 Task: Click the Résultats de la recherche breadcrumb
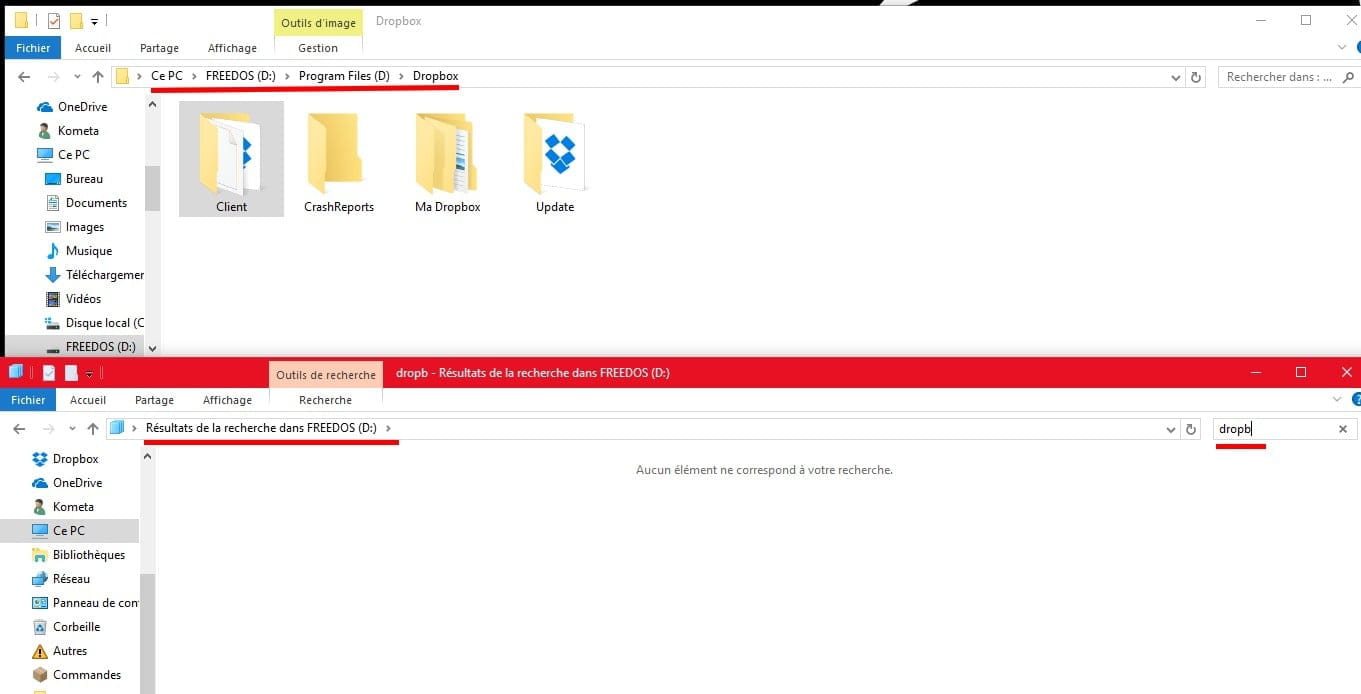(261, 428)
